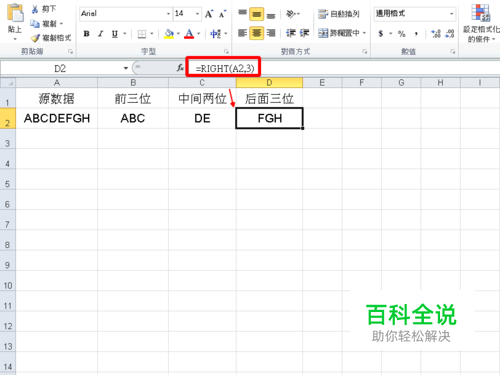Click the comma style icon
The image size is (500, 375).
click(x=416, y=34)
